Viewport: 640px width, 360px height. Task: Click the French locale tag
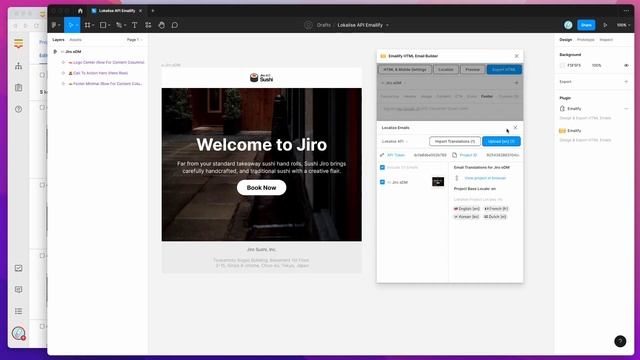[x=496, y=209]
